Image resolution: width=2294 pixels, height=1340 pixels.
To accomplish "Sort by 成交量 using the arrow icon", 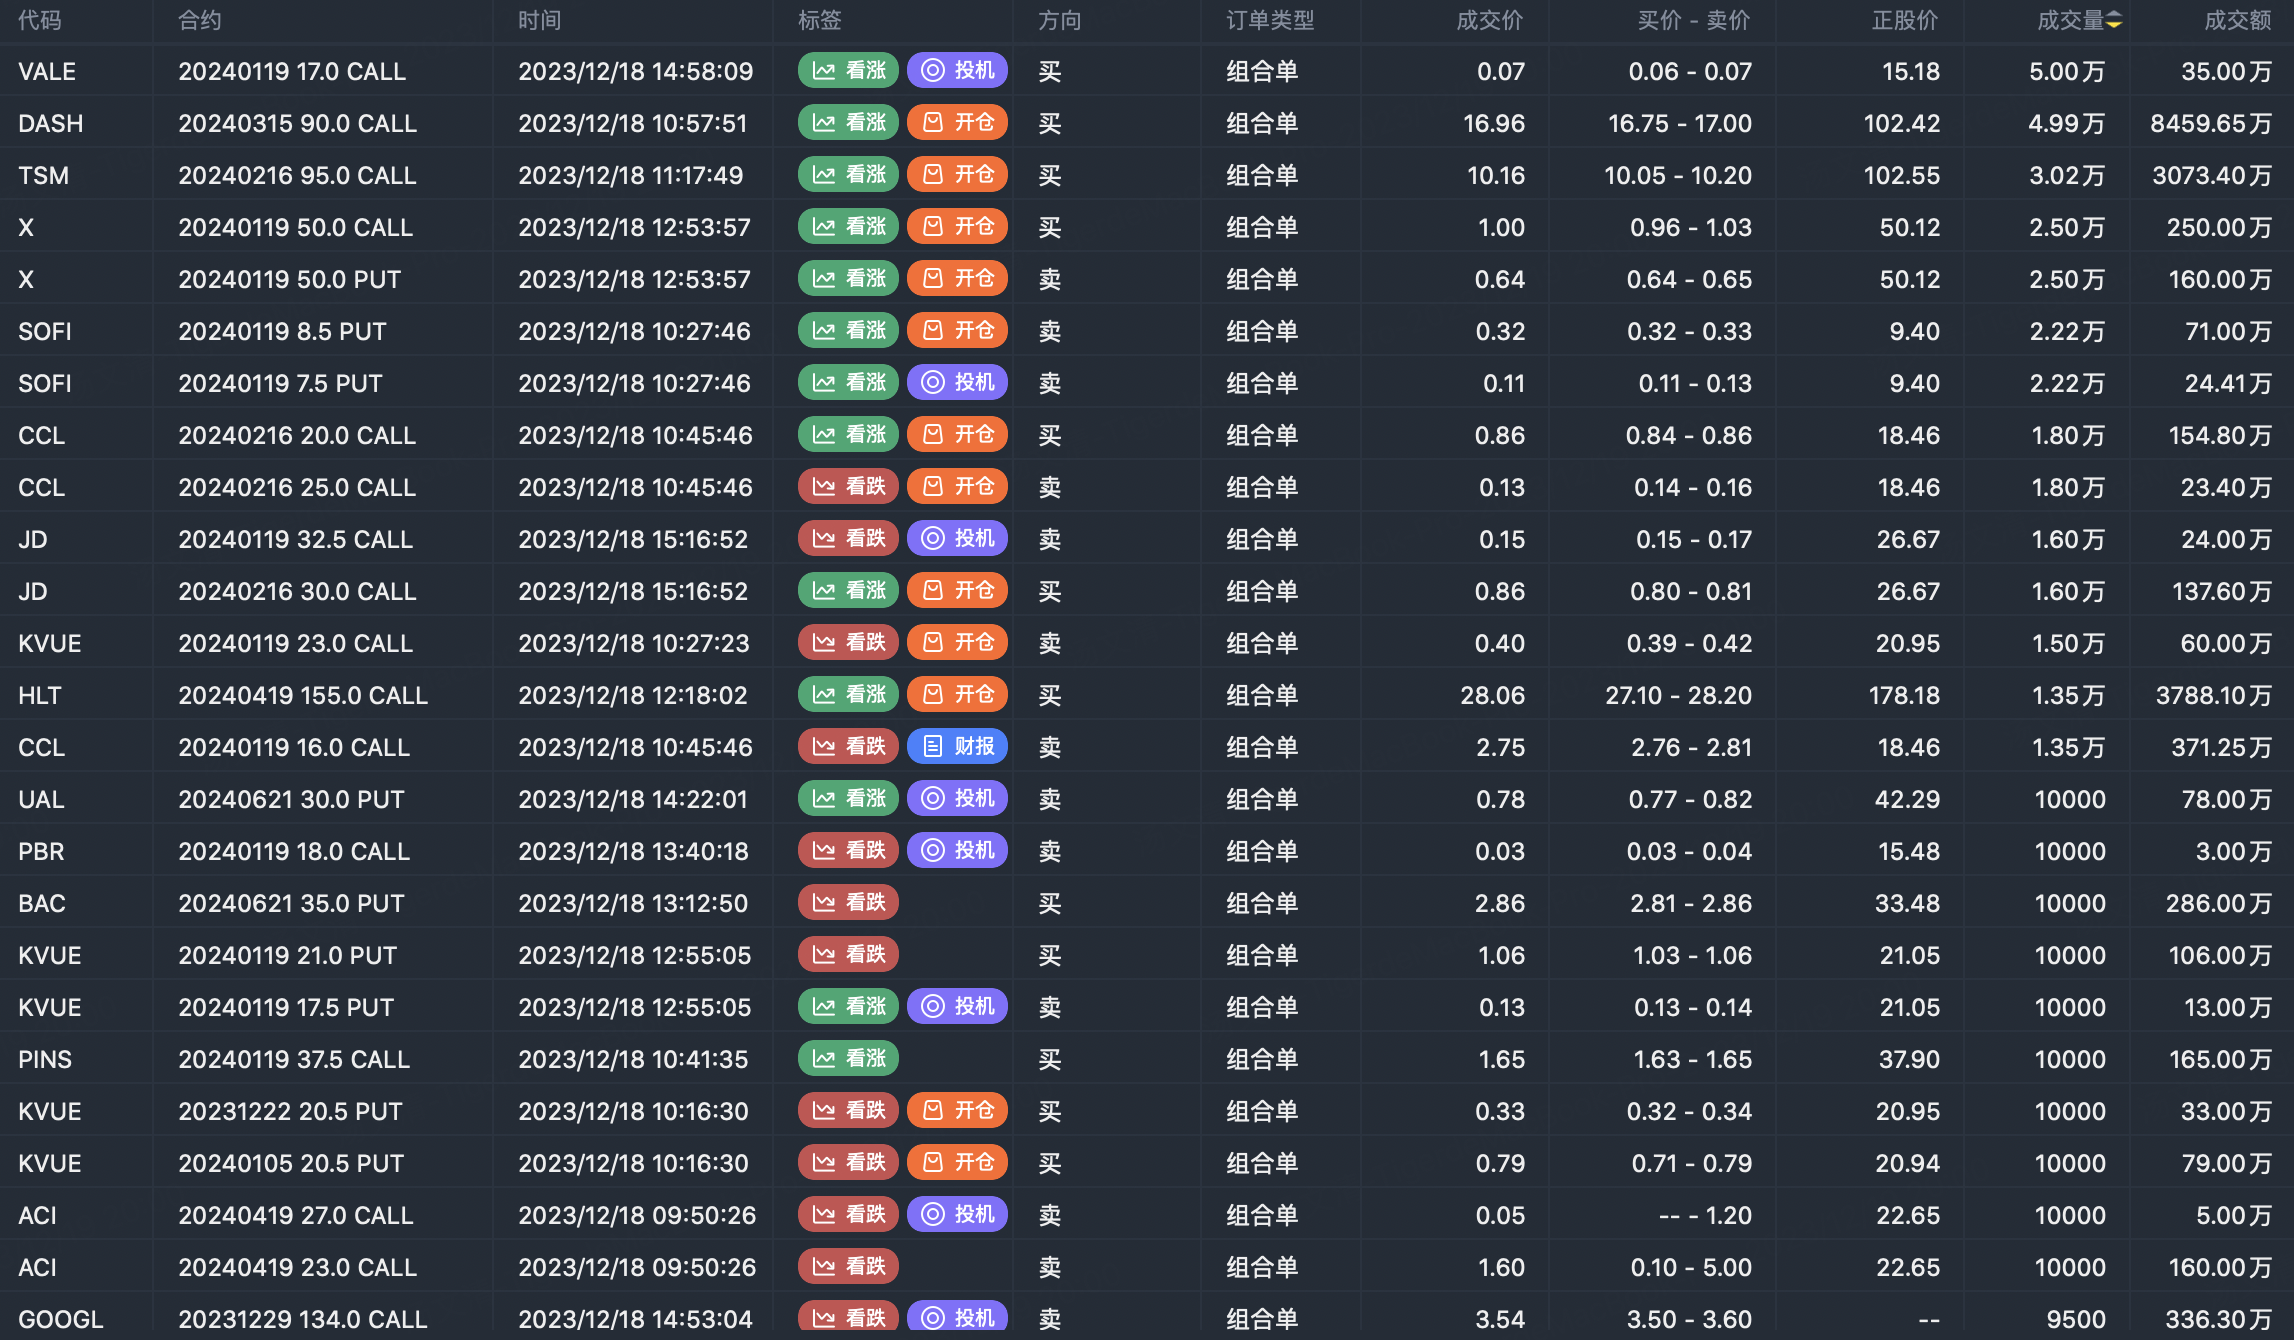I will pyautogui.click(x=2114, y=21).
